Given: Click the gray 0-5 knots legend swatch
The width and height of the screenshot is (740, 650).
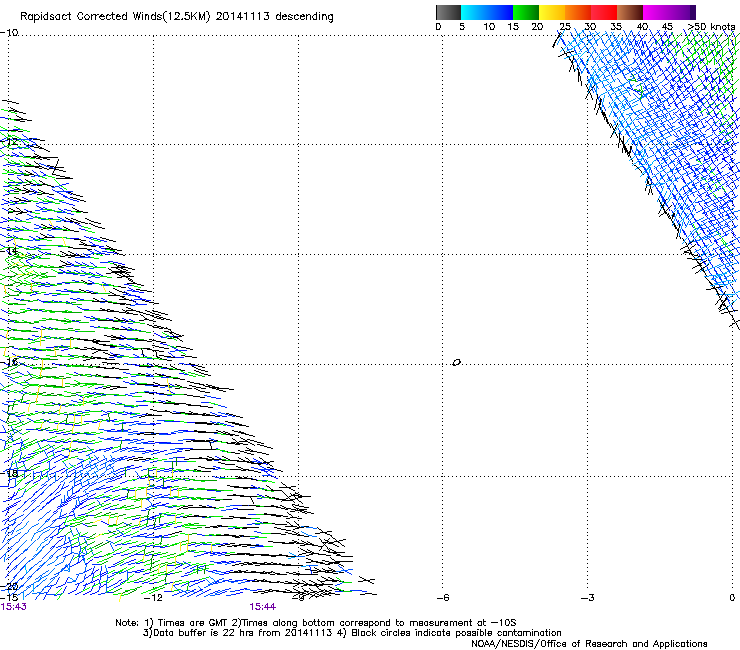Looking at the screenshot, I should (x=448, y=12).
